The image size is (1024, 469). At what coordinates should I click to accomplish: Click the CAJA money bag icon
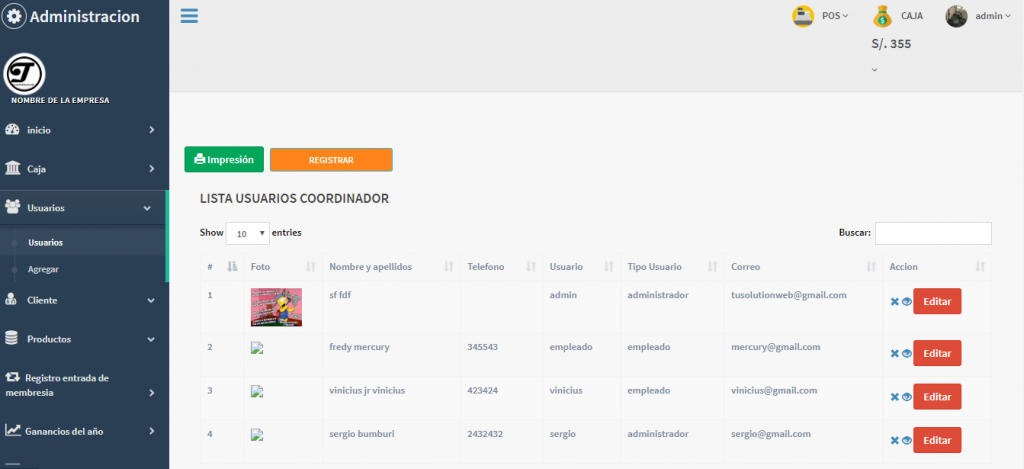point(881,16)
